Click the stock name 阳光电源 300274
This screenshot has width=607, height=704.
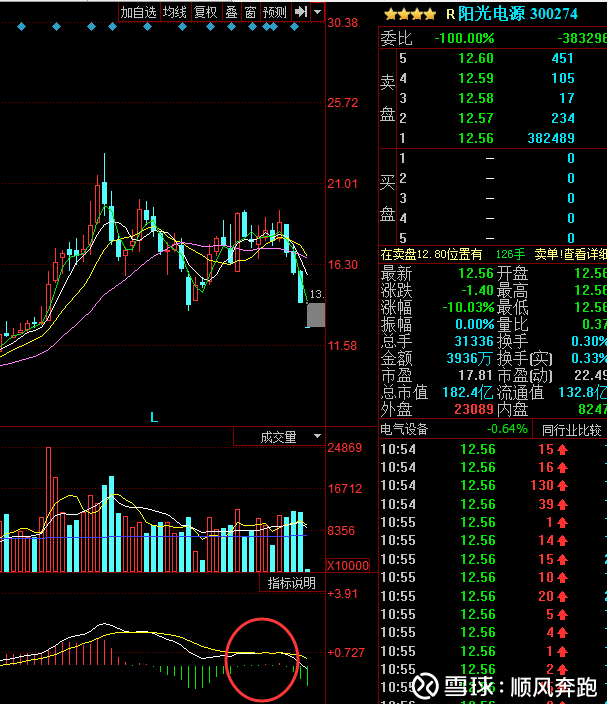click(x=518, y=14)
